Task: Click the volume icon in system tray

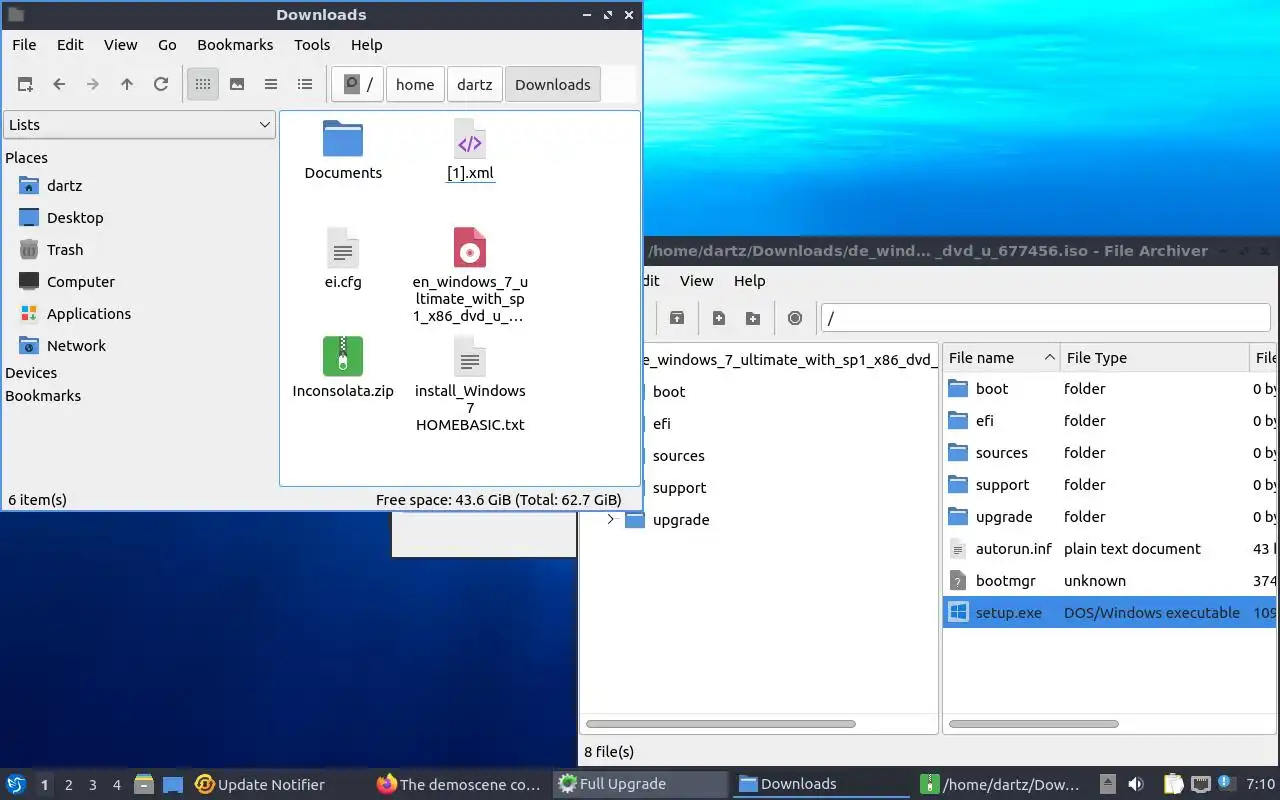Action: click(x=1135, y=785)
